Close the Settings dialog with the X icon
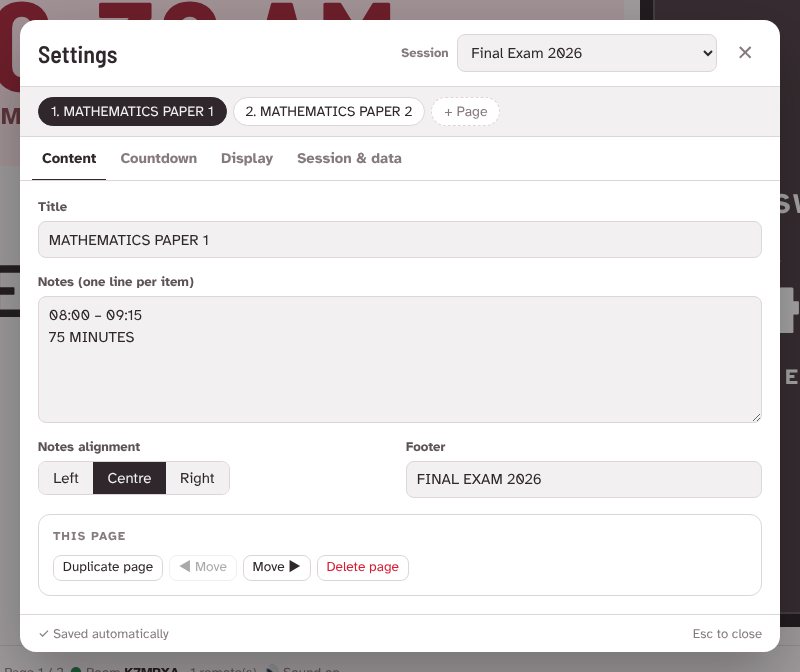The width and height of the screenshot is (800, 672). 744,53
